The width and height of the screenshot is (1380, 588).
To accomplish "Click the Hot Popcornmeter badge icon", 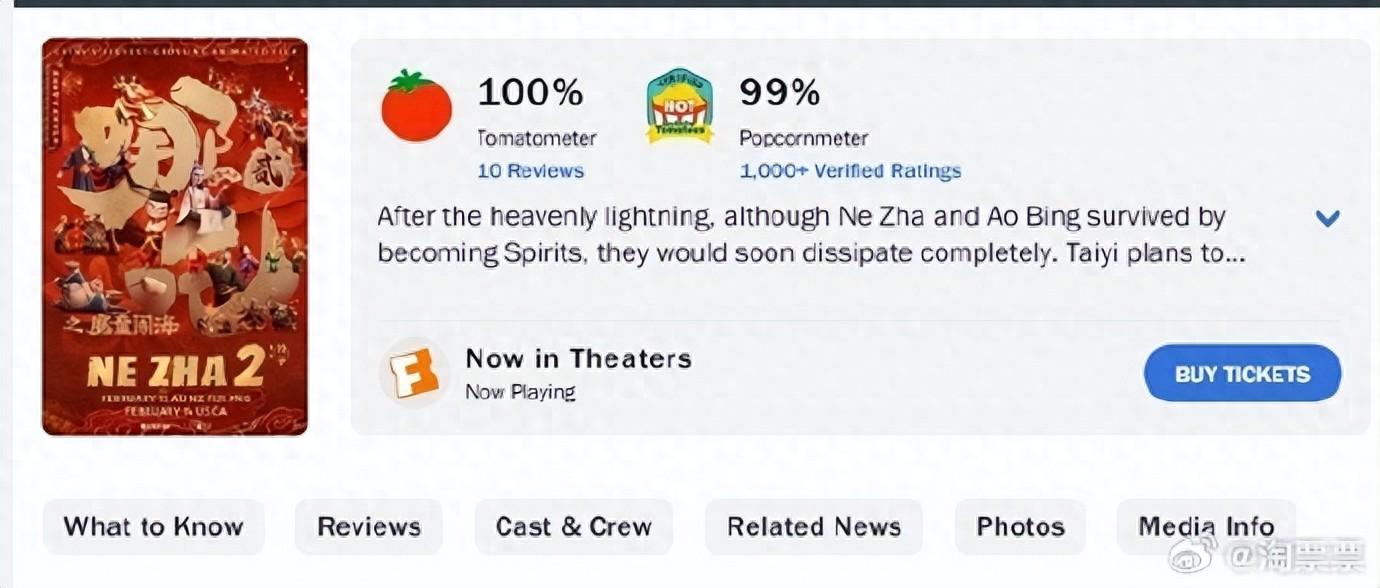I will tap(680, 105).
